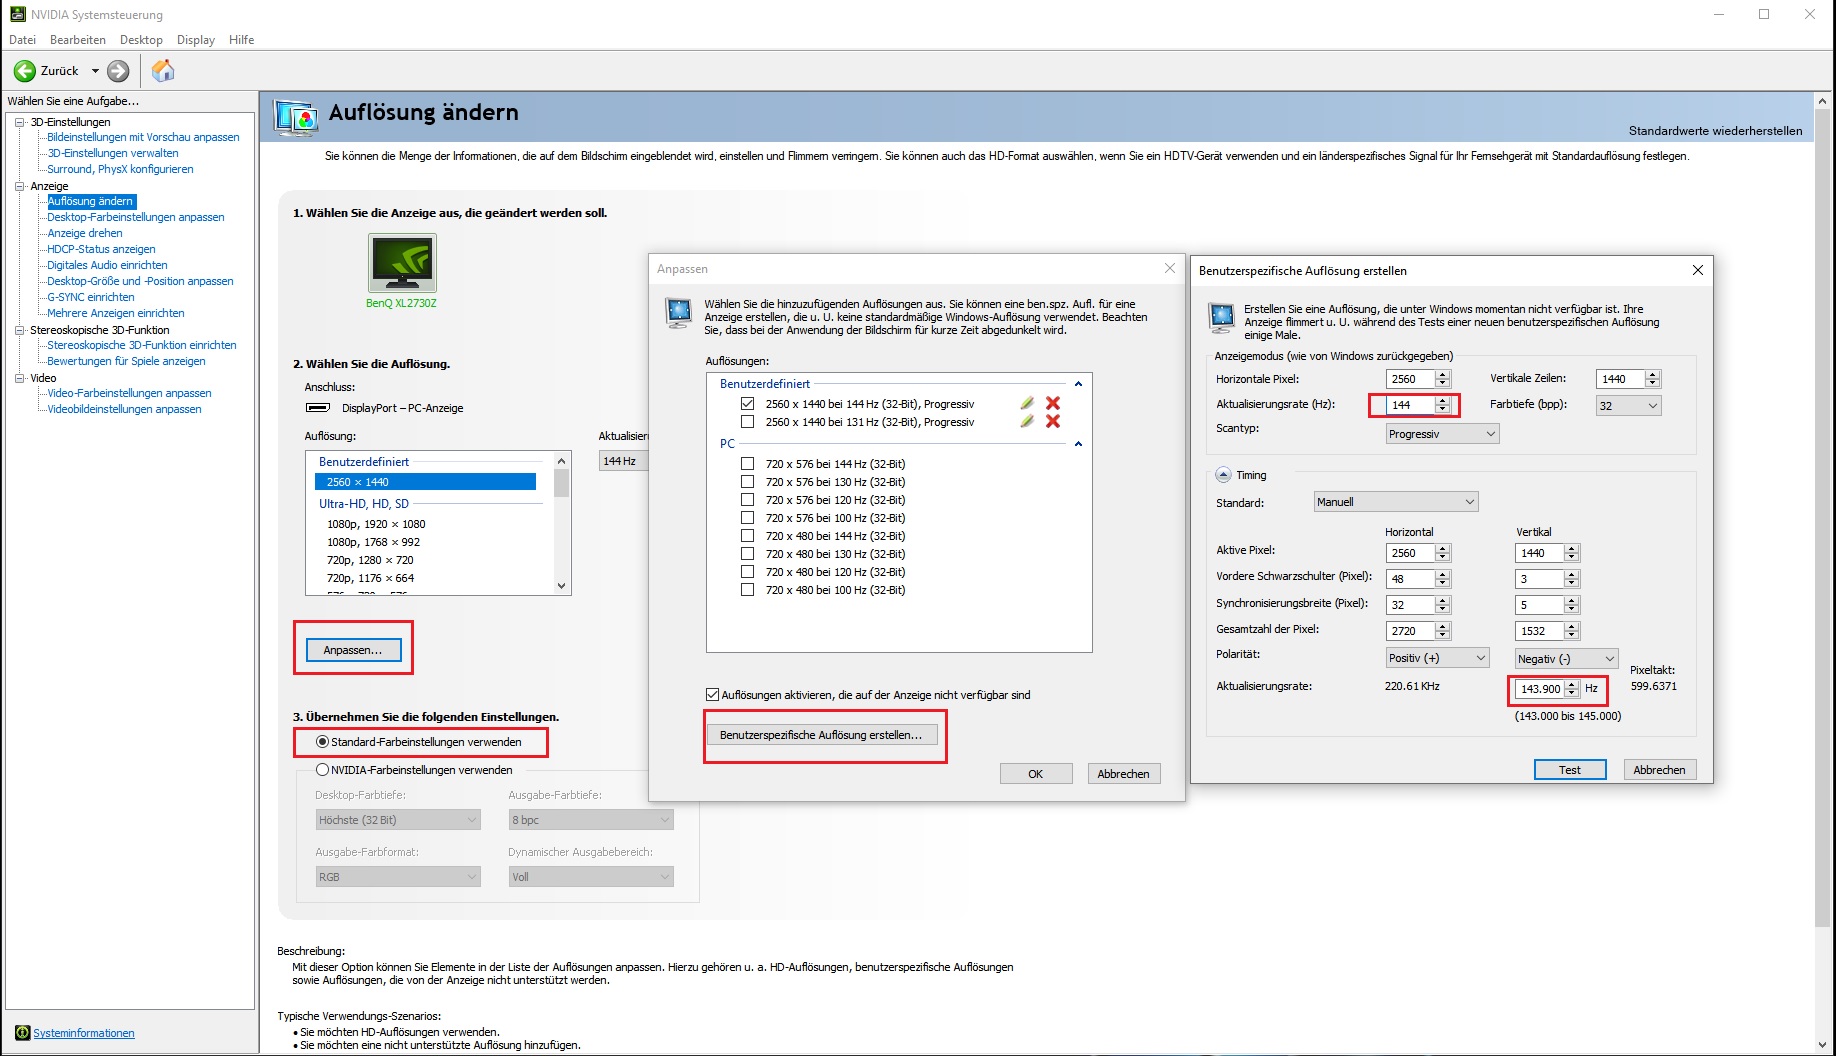Image resolution: width=1836 pixels, height=1056 pixels.
Task: Select 1080p, 1920 × 1080 in resolution list
Action: pos(376,524)
